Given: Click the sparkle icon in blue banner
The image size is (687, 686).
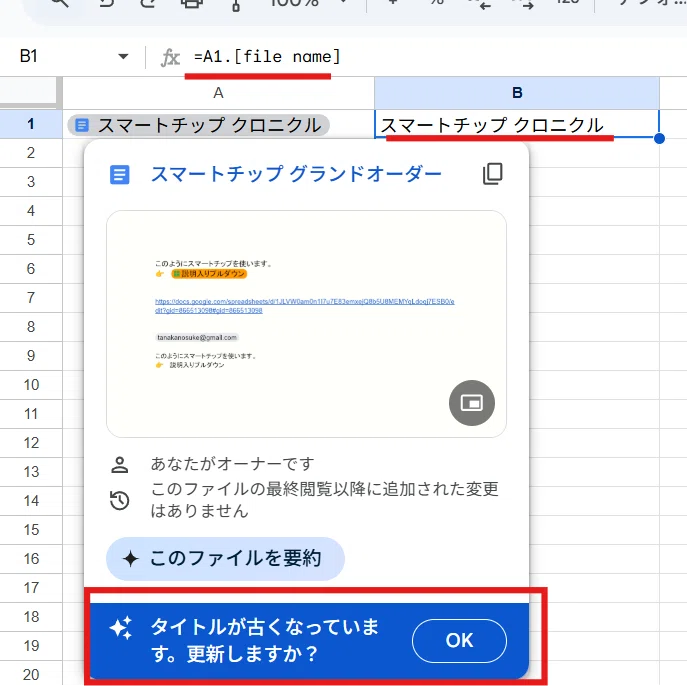Looking at the screenshot, I should point(120,628).
